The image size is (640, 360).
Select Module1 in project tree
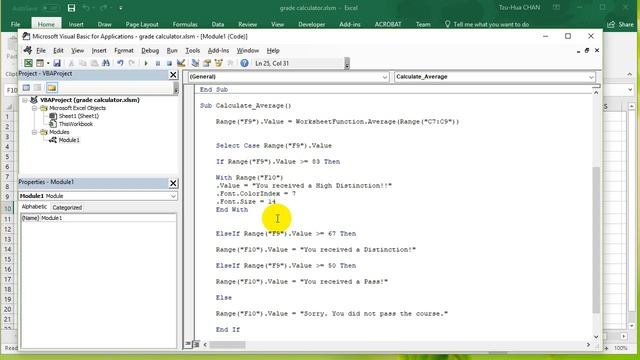point(69,140)
